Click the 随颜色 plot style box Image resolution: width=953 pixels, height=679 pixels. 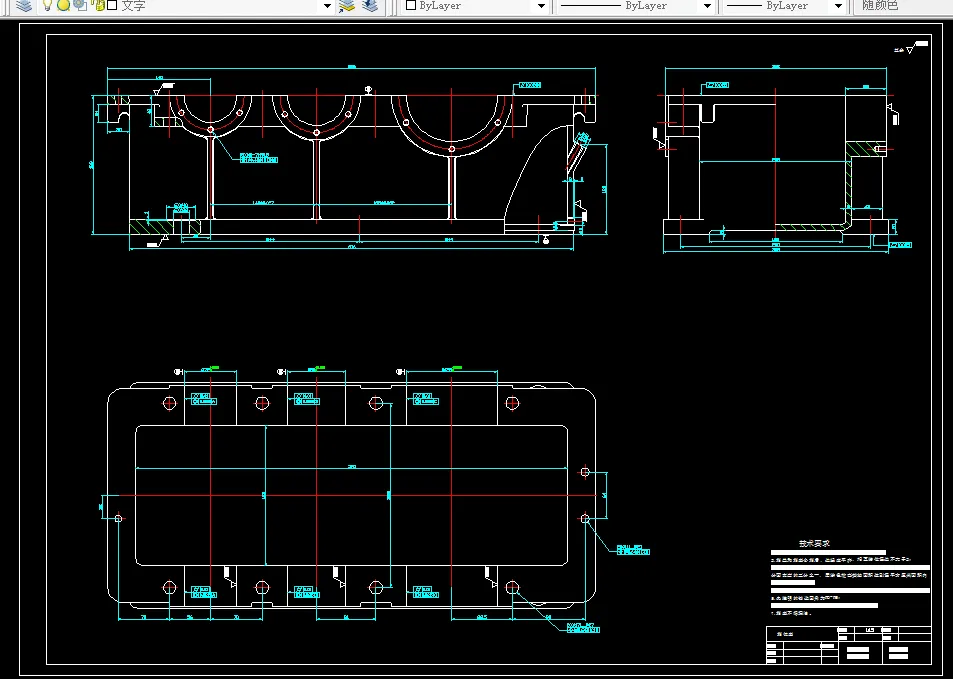pyautogui.click(x=902, y=5)
